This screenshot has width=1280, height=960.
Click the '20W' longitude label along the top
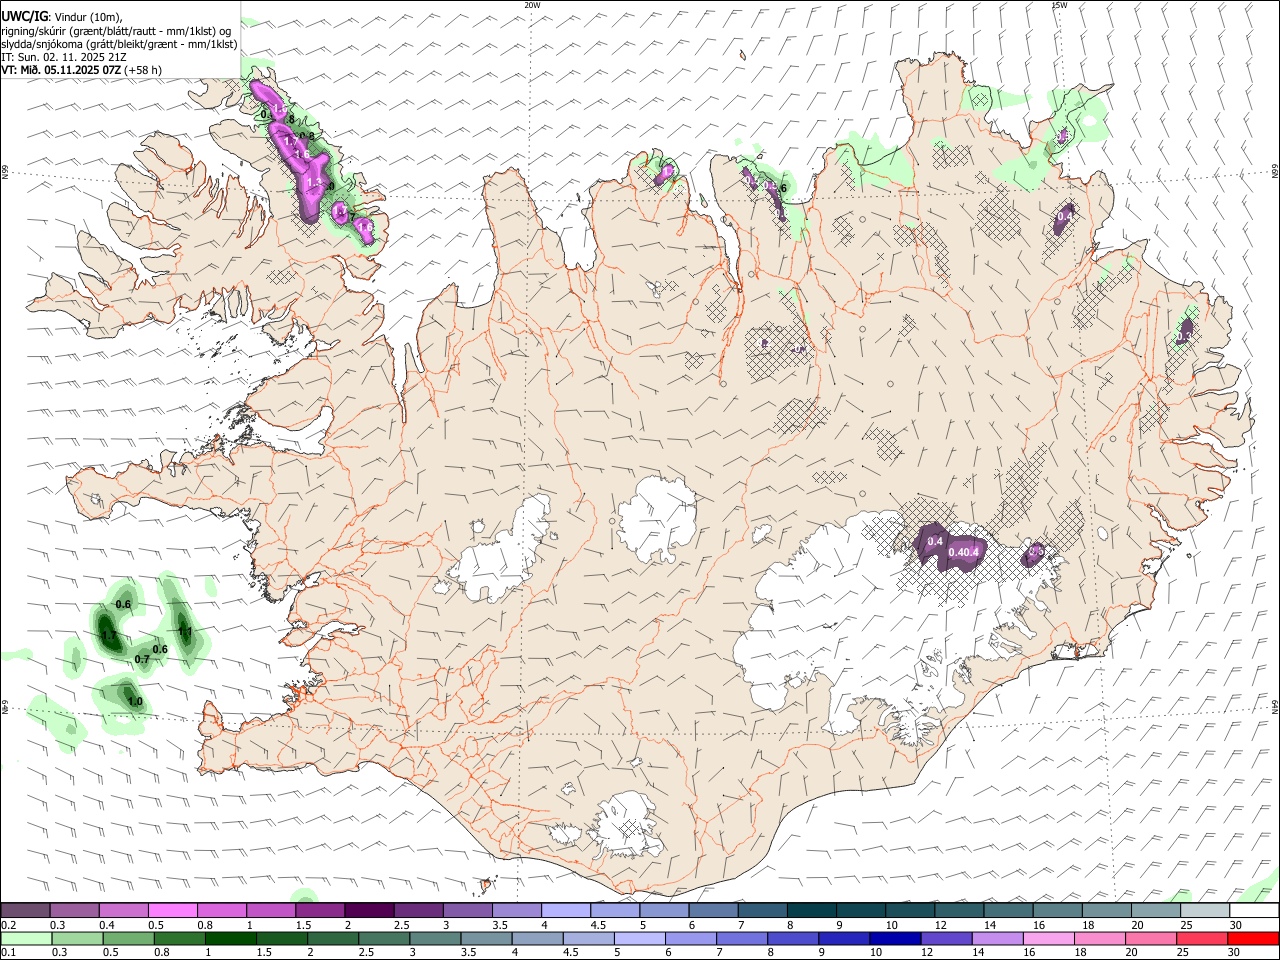click(532, 5)
